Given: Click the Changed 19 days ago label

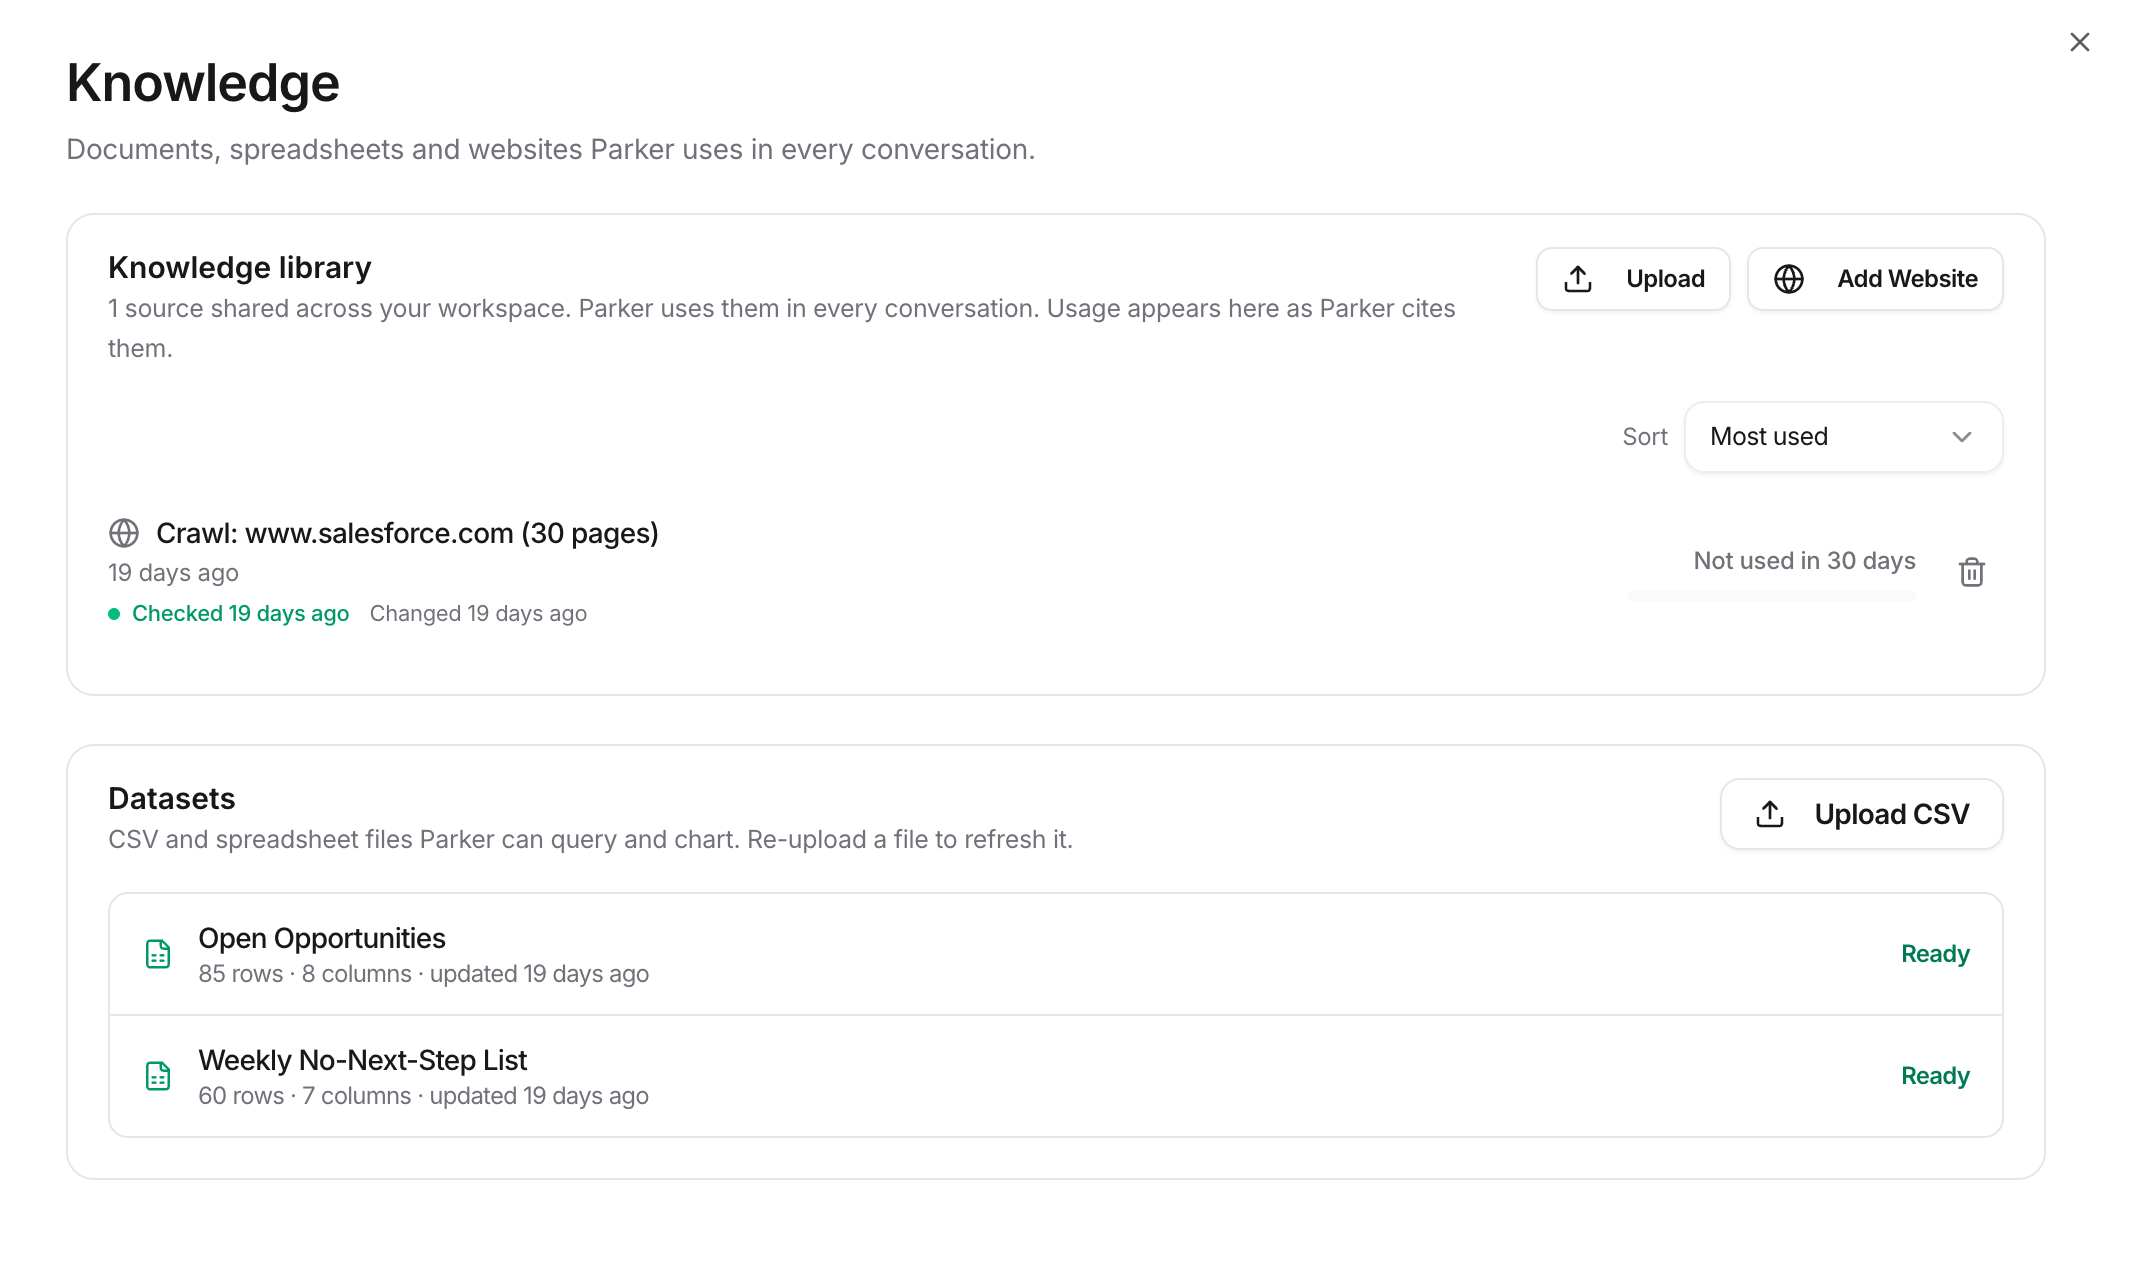Looking at the screenshot, I should (x=478, y=614).
